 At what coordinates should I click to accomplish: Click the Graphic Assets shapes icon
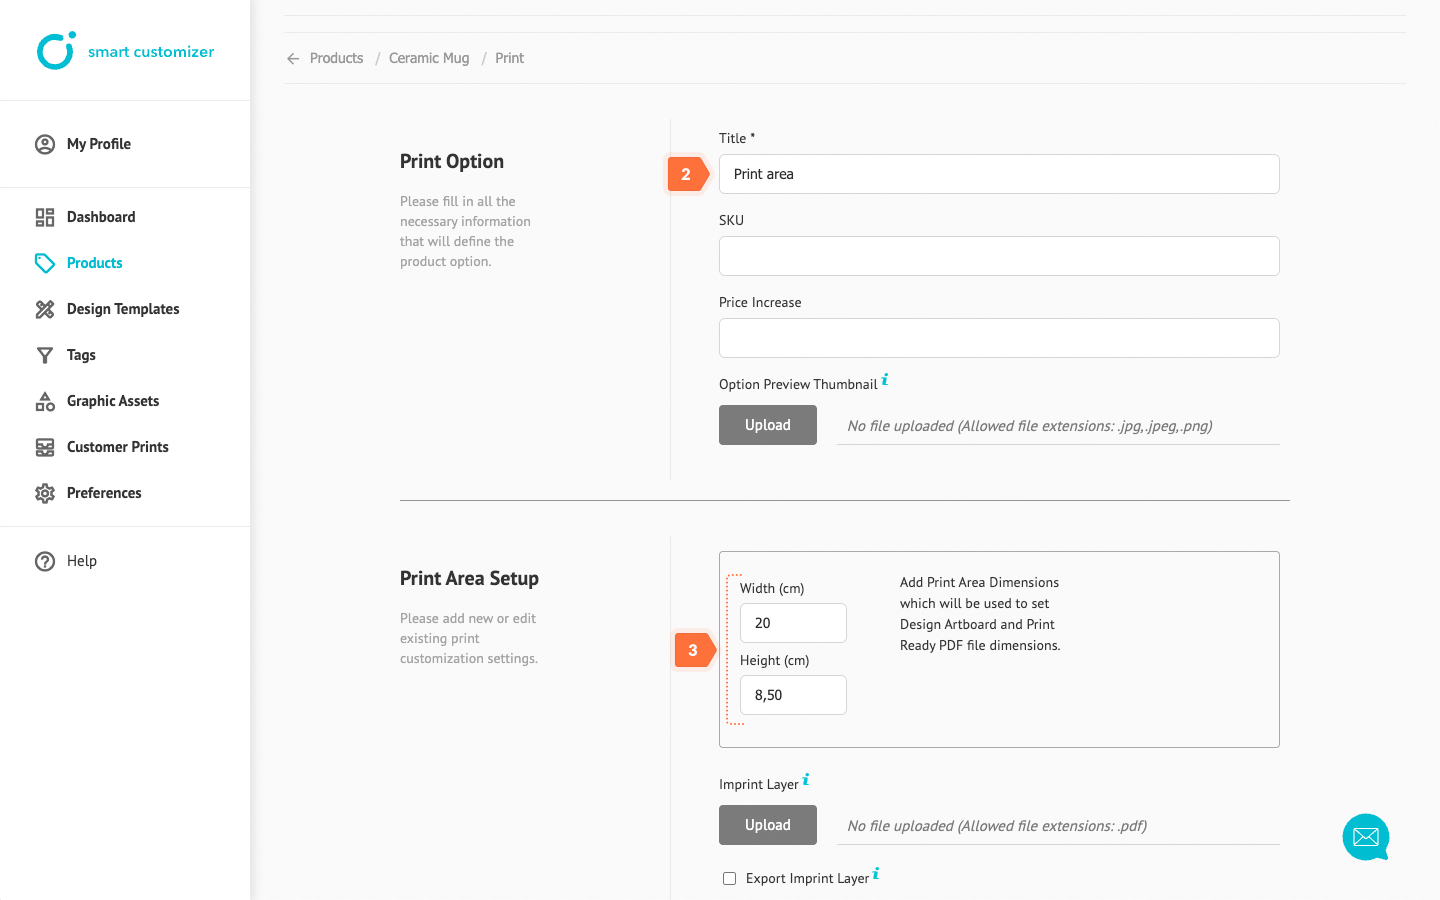pyautogui.click(x=45, y=401)
